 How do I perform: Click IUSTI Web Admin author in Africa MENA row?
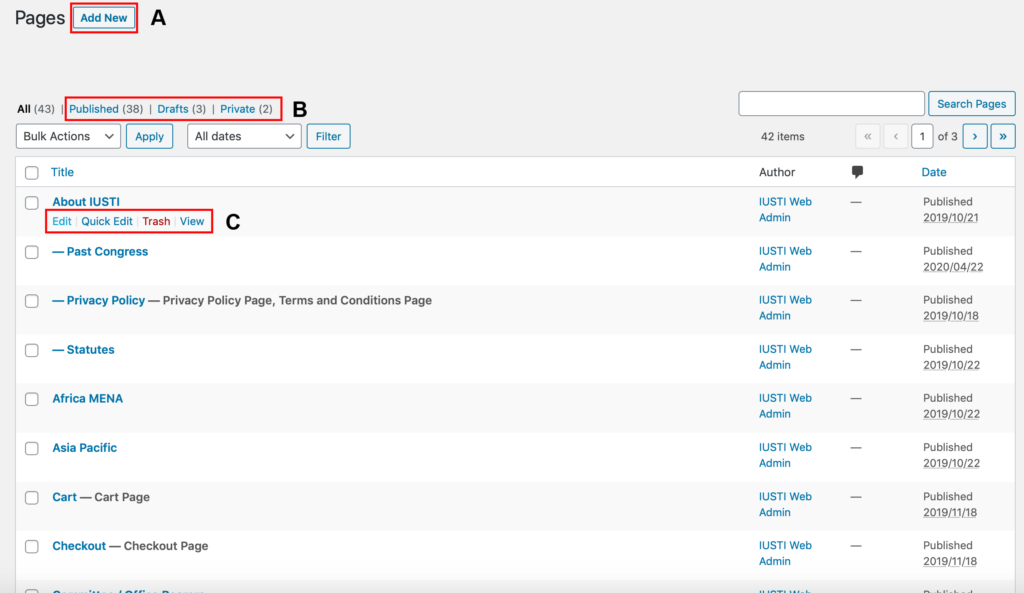785,406
